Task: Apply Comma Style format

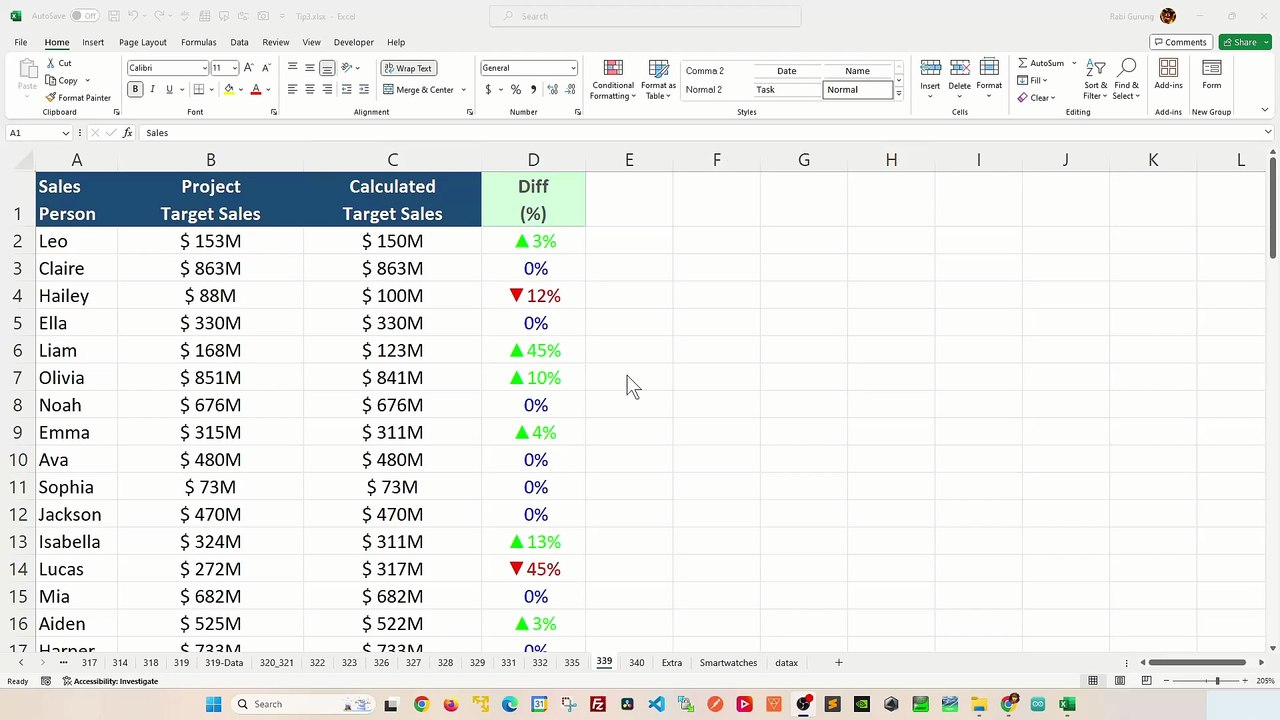Action: [533, 89]
